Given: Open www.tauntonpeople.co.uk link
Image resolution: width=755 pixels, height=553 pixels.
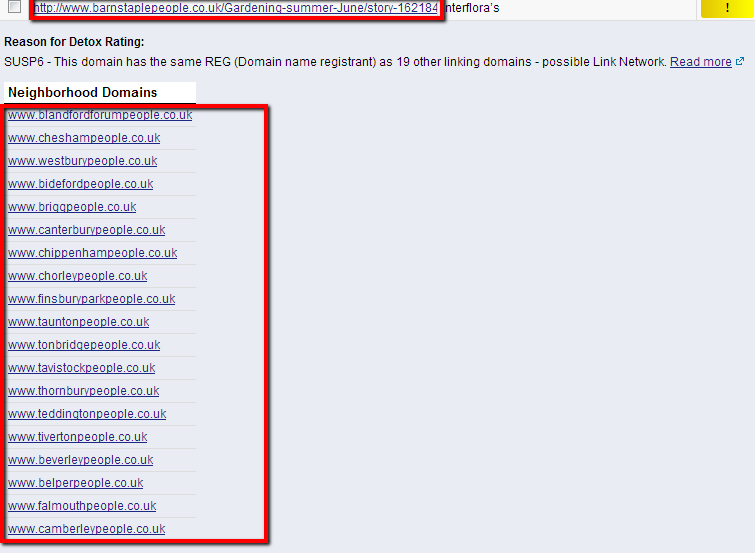Looking at the screenshot, I should (x=78, y=322).
